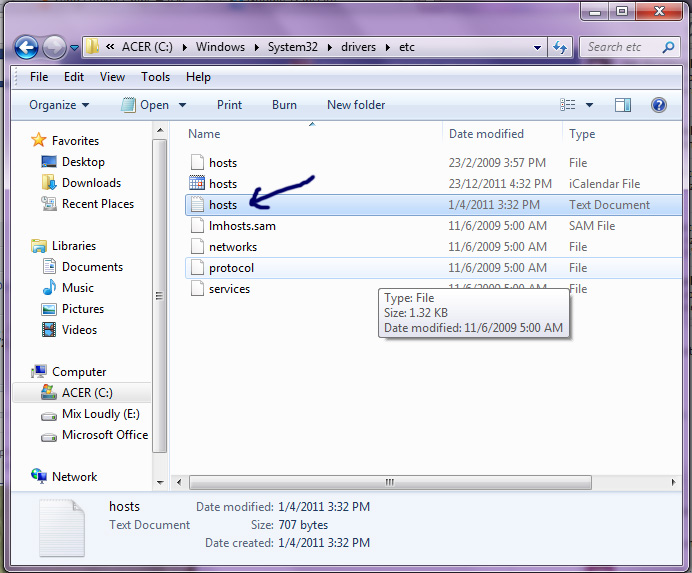Select the hosts Text Document icon

[x=197, y=204]
